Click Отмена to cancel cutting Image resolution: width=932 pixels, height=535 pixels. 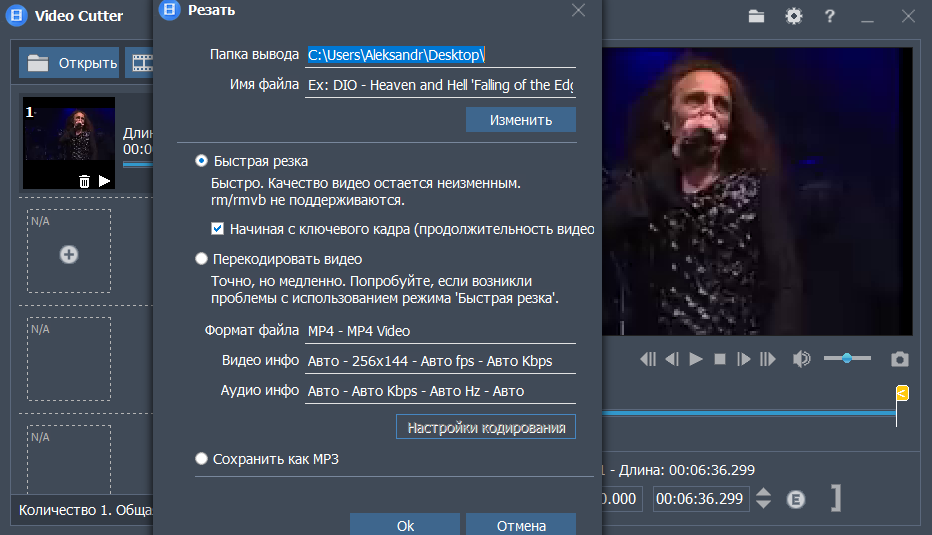click(x=521, y=524)
